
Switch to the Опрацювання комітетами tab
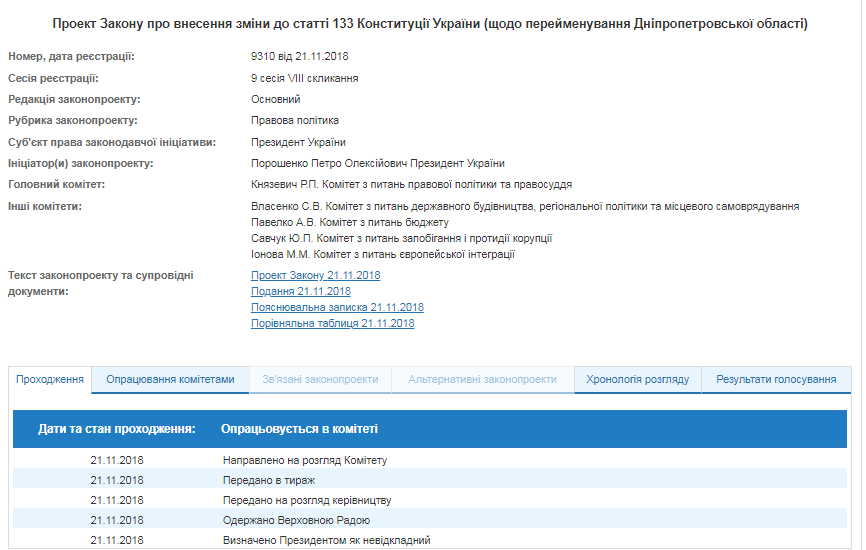tap(170, 380)
